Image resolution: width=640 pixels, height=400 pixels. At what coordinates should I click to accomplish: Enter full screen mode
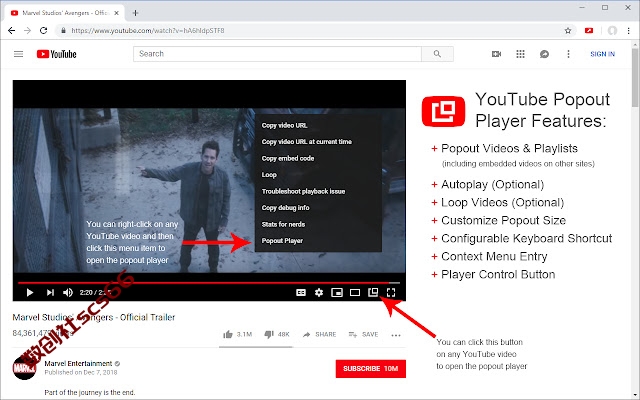[391, 292]
